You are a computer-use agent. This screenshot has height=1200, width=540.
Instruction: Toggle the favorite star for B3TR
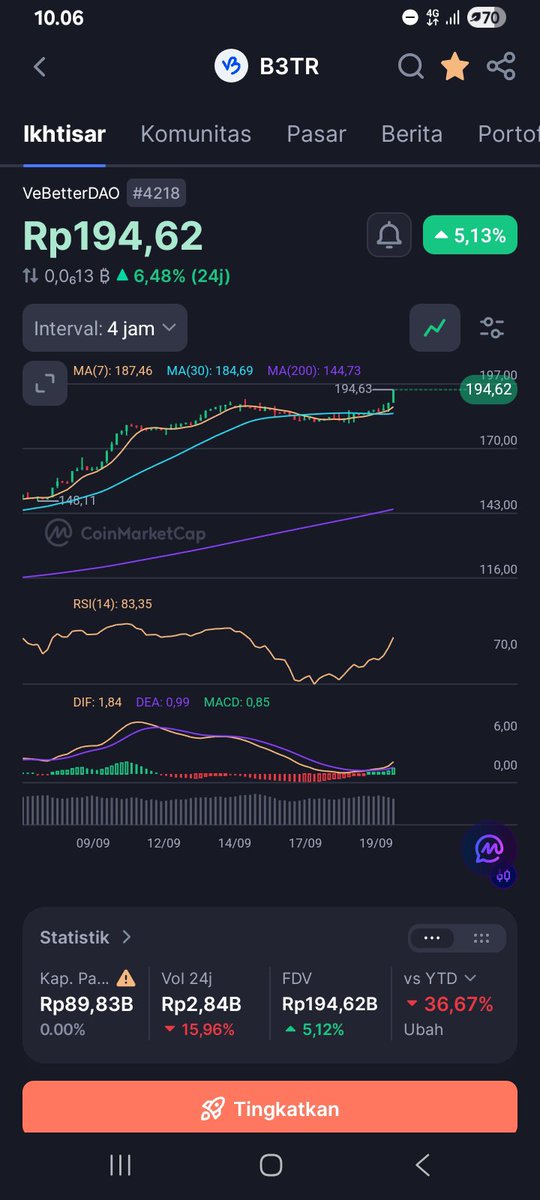pyautogui.click(x=455, y=67)
